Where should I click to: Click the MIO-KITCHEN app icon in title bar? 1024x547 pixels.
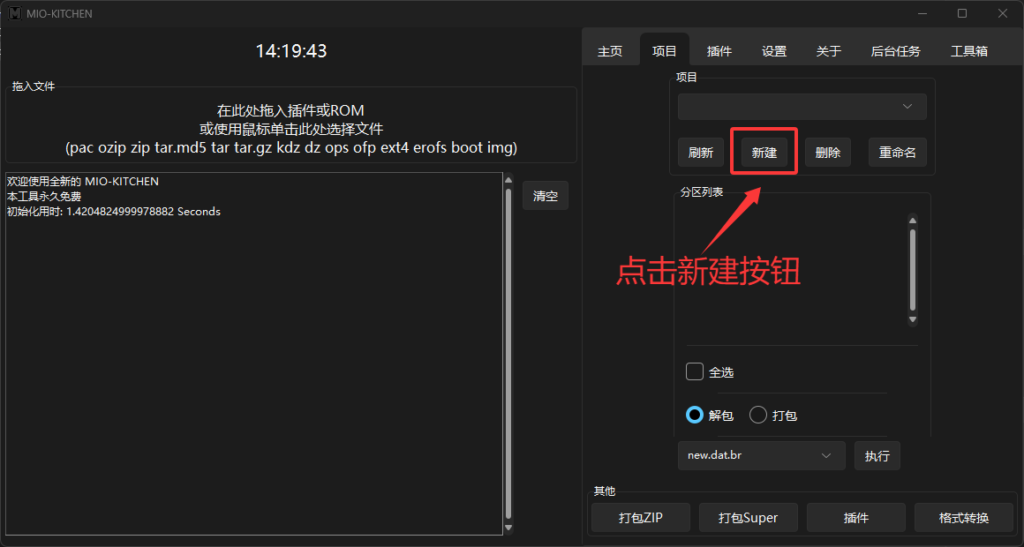click(x=14, y=13)
